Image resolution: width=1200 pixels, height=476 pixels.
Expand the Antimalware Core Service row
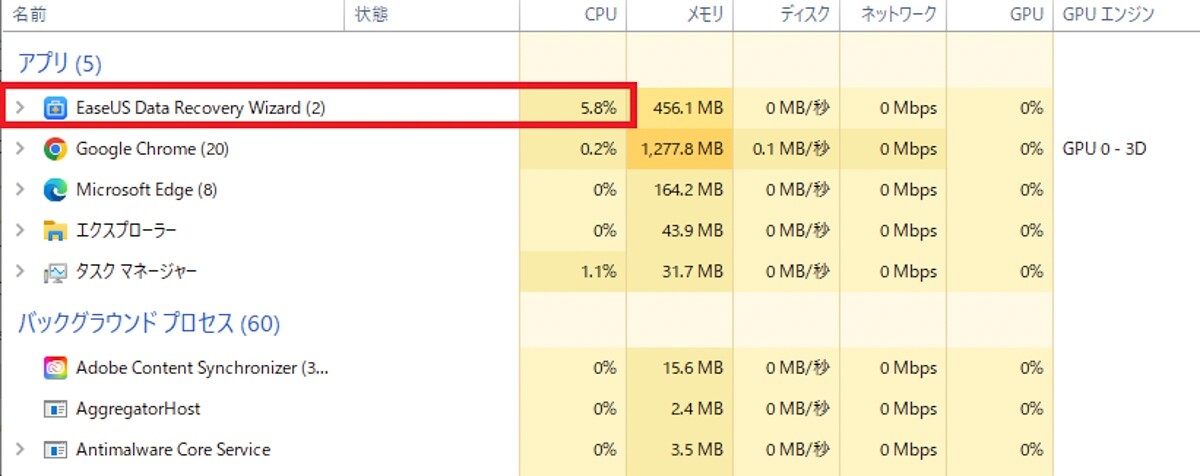[20, 450]
